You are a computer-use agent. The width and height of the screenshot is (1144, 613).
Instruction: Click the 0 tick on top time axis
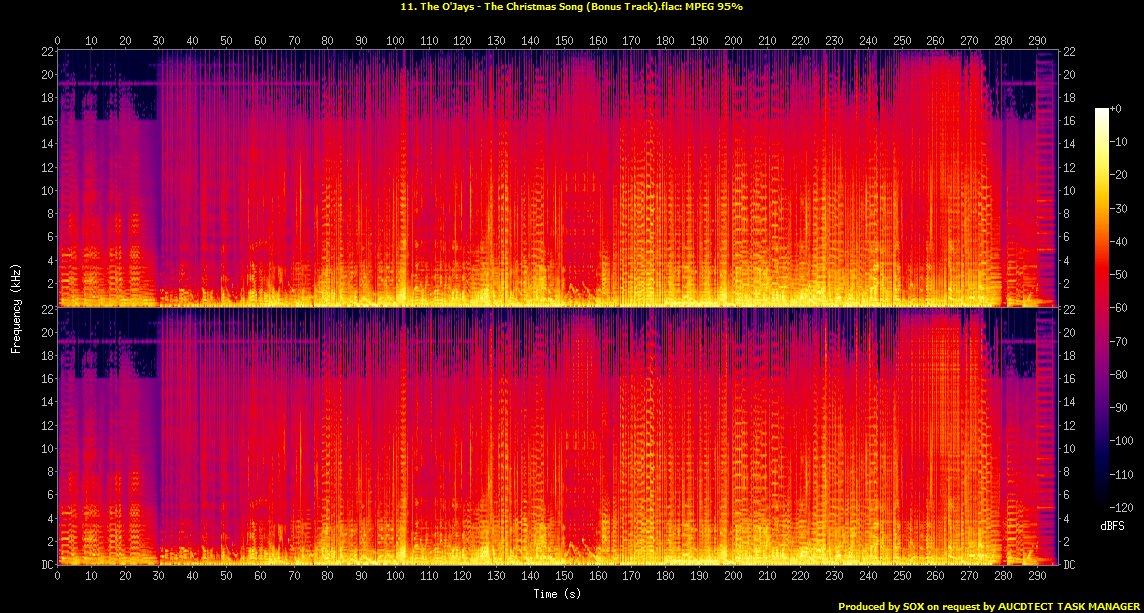(x=58, y=41)
